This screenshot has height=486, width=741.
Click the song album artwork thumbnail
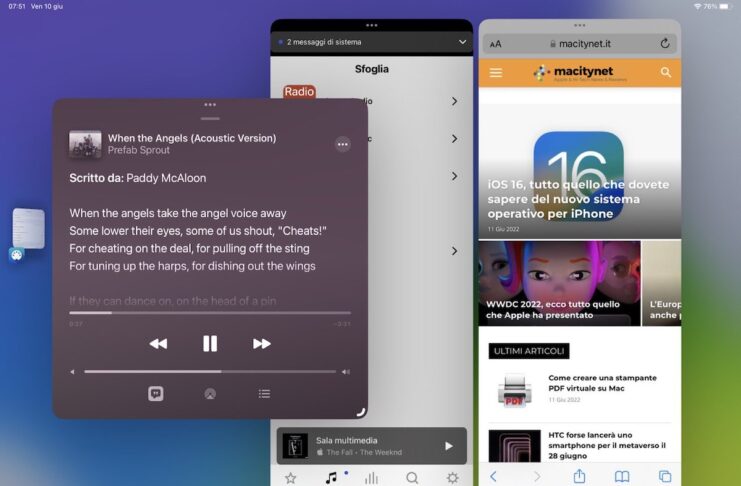85,144
